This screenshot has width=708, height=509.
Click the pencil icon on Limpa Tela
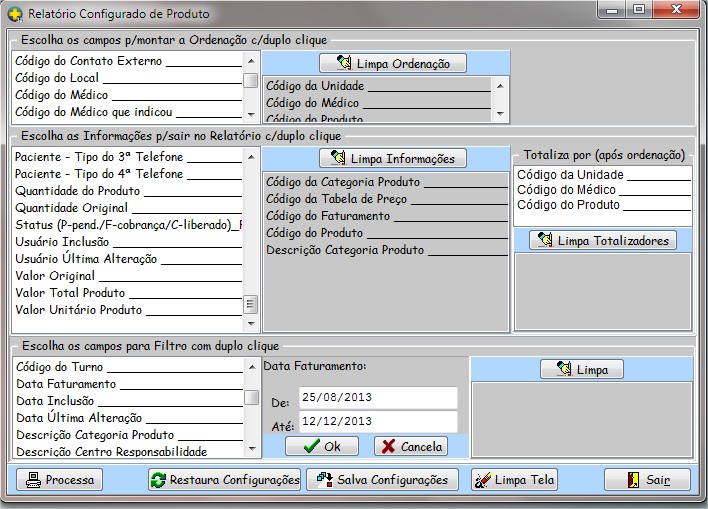click(483, 480)
